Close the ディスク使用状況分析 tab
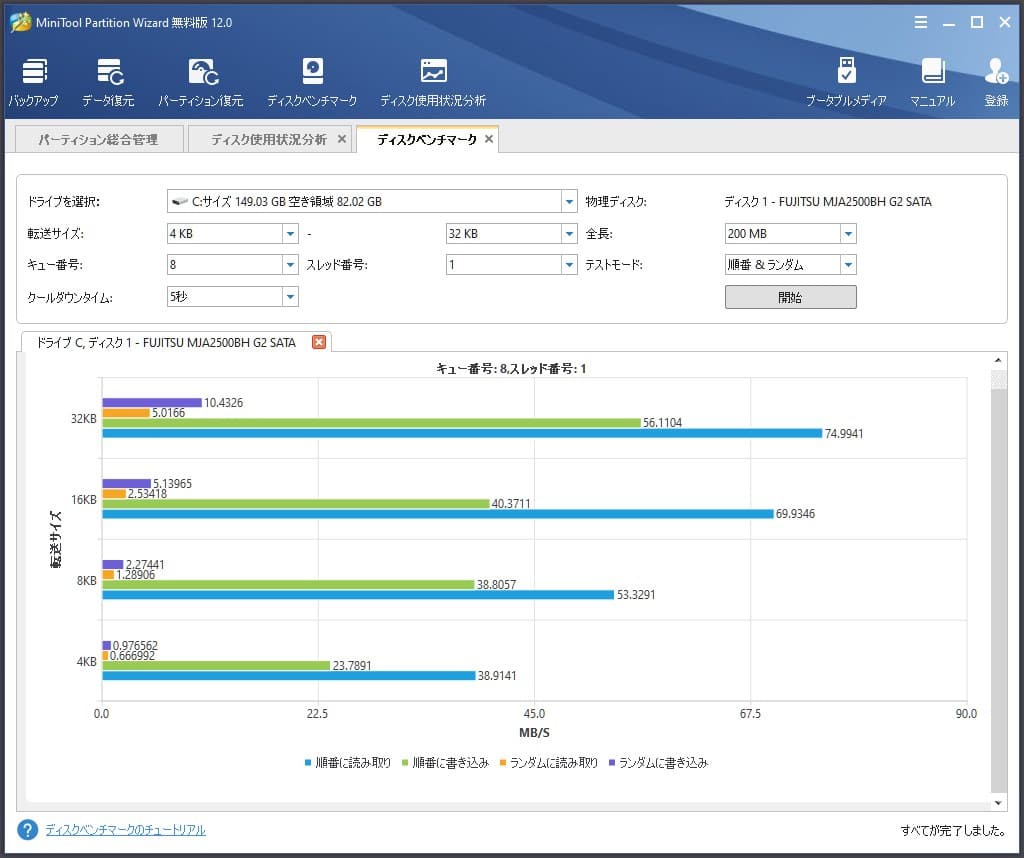 342,139
